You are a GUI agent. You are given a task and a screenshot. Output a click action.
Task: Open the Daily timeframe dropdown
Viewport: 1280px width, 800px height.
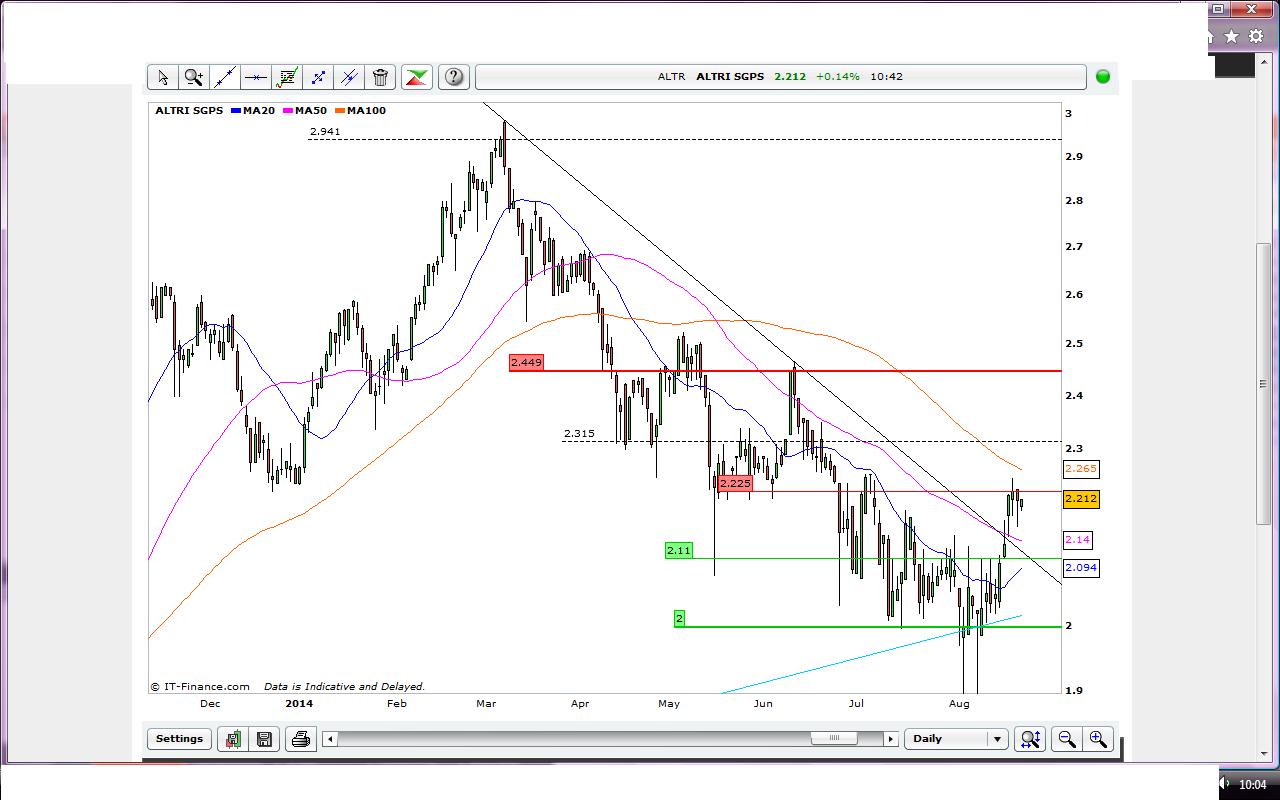955,739
